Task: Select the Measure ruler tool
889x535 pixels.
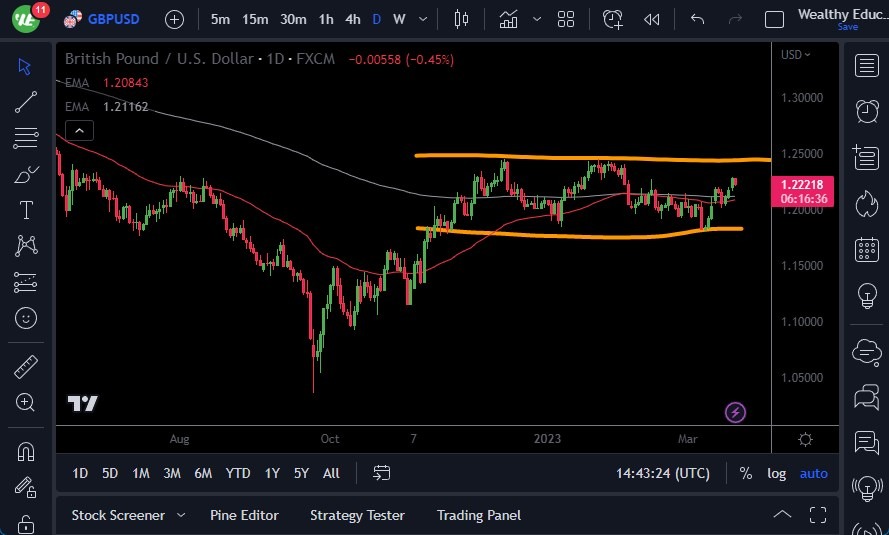Action: [x=26, y=367]
